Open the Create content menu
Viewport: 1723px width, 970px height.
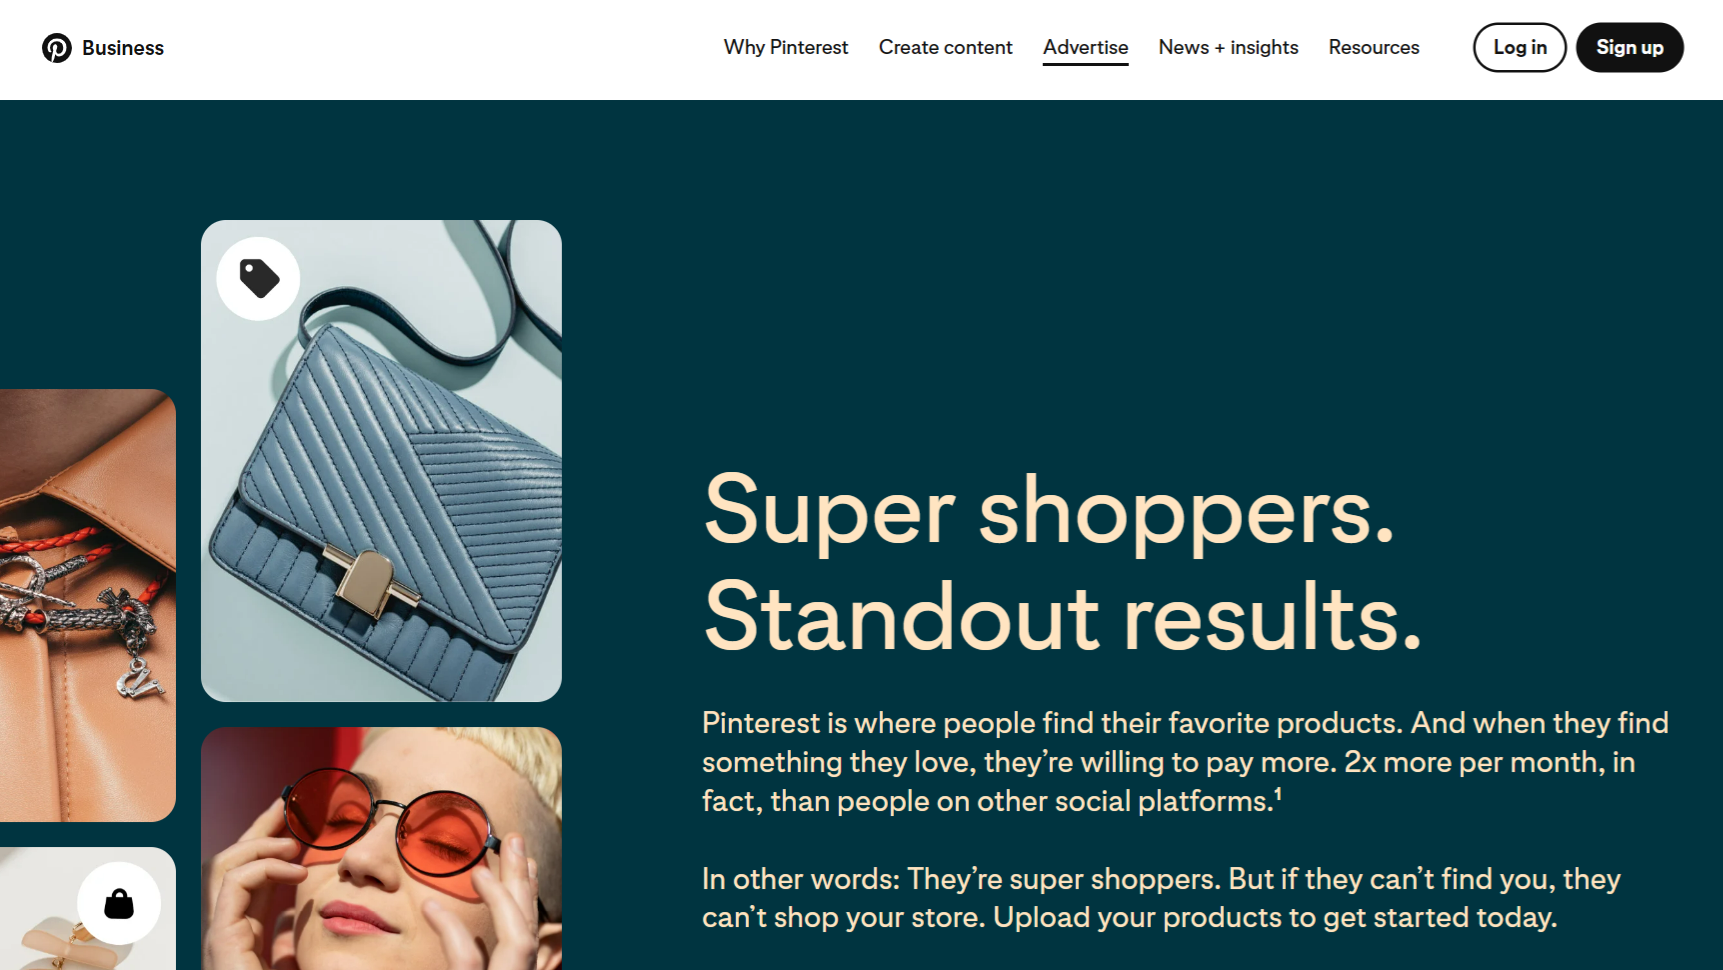[x=945, y=47]
